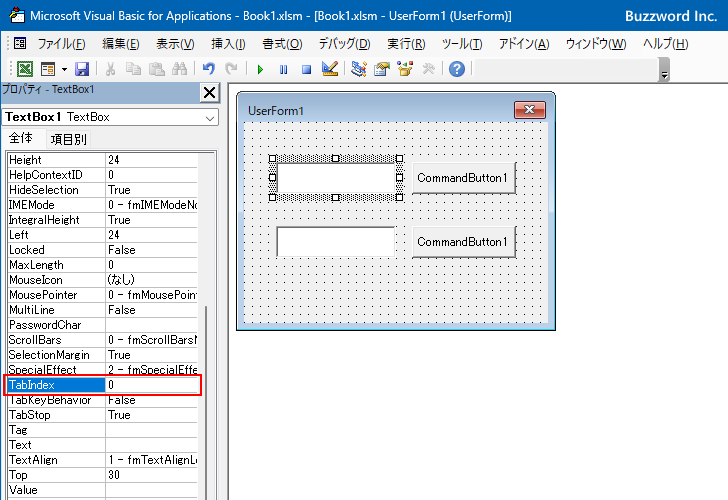This screenshot has width=728, height=500.
Task: Select the upper text box on UserForm1
Action: tap(336, 178)
